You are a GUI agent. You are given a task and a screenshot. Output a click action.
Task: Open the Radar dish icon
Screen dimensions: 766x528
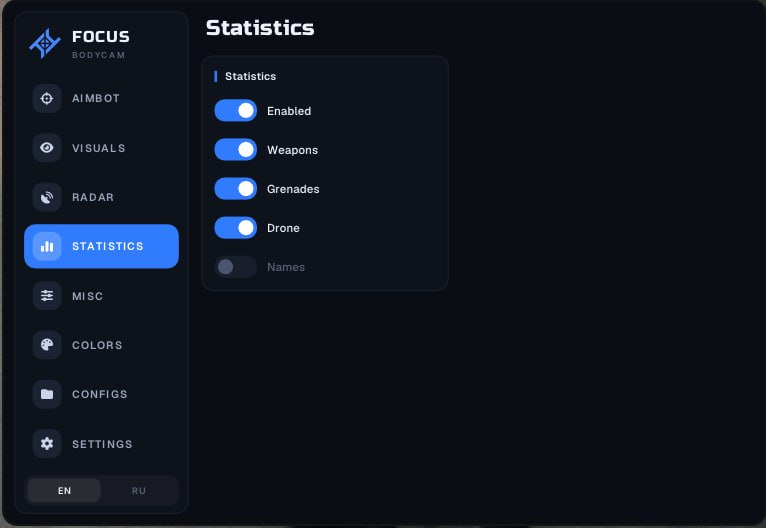click(47, 197)
